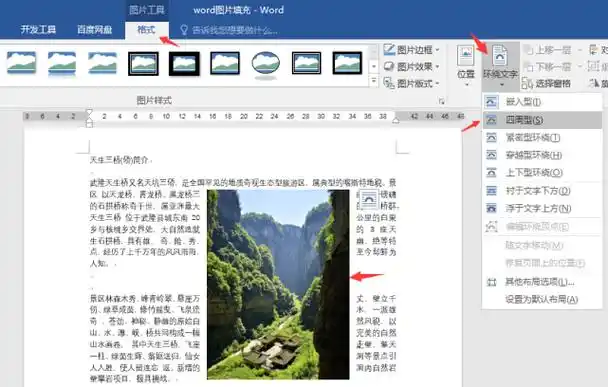Open the 图片版式 picture layout dropdown
This screenshot has width=608, height=387.
pyautogui.click(x=412, y=83)
